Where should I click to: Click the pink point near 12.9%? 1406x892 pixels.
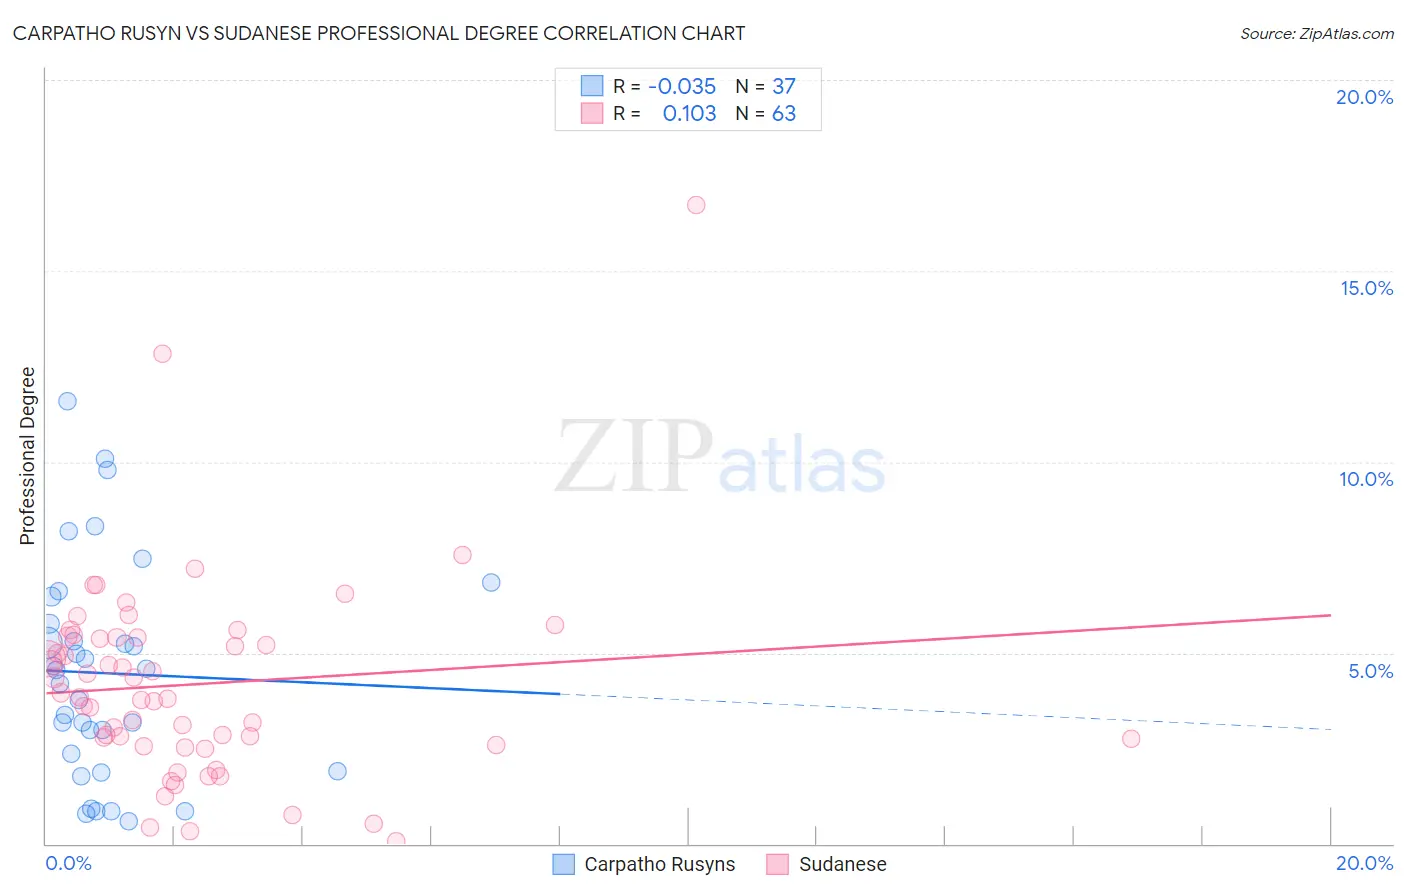click(162, 354)
